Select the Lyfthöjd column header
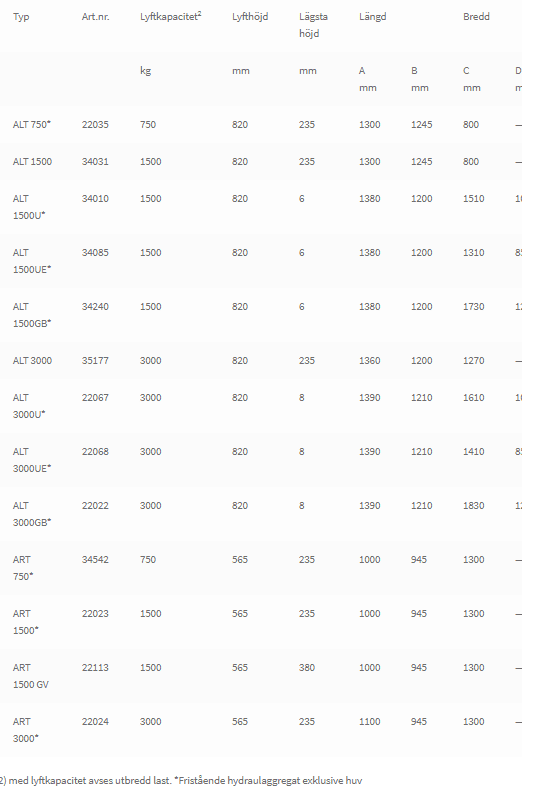Screen dimensions: 541x801 (250, 17)
